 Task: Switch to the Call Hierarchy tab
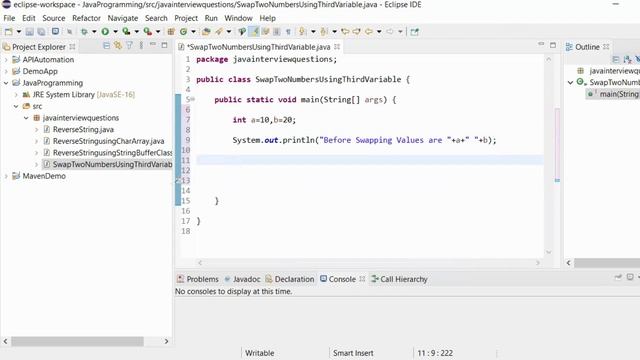coord(399,279)
